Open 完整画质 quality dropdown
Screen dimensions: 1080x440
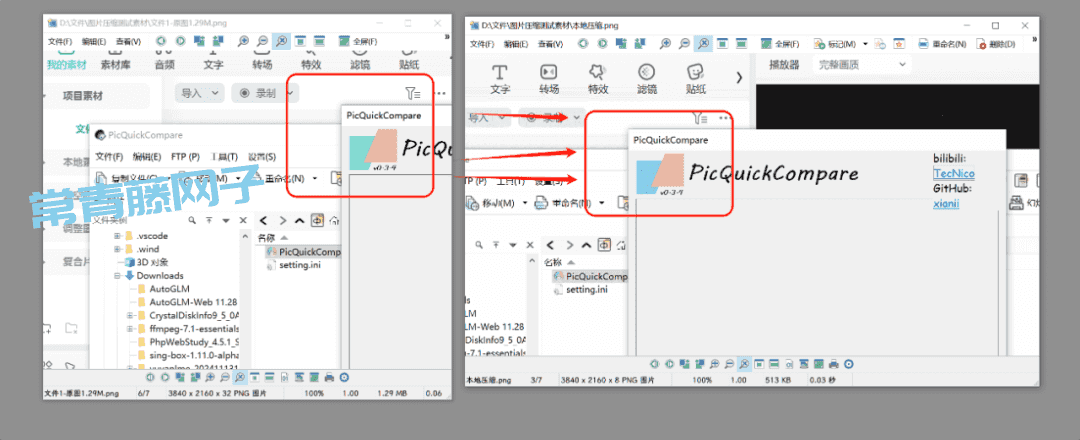click(861, 65)
